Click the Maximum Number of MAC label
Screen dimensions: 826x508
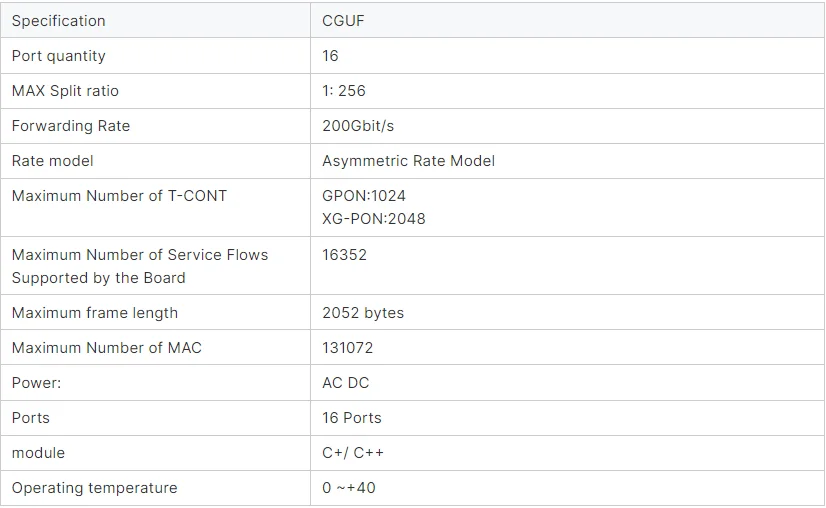[x=106, y=348]
